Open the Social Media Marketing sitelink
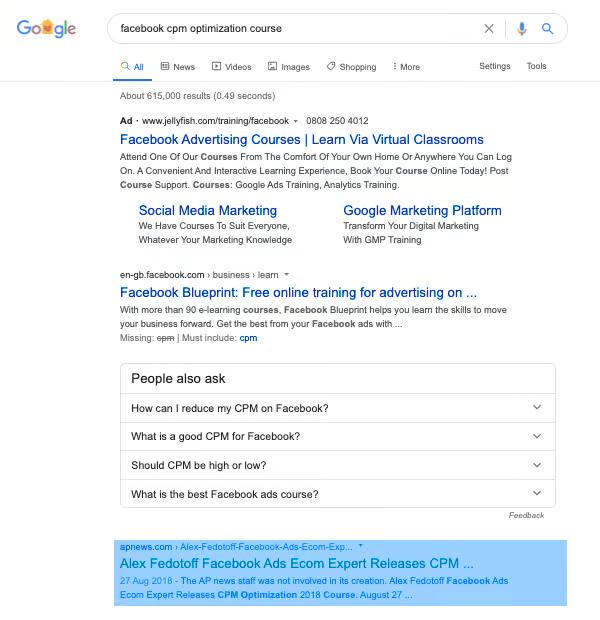Viewport: 600px width, 620px height. click(208, 210)
